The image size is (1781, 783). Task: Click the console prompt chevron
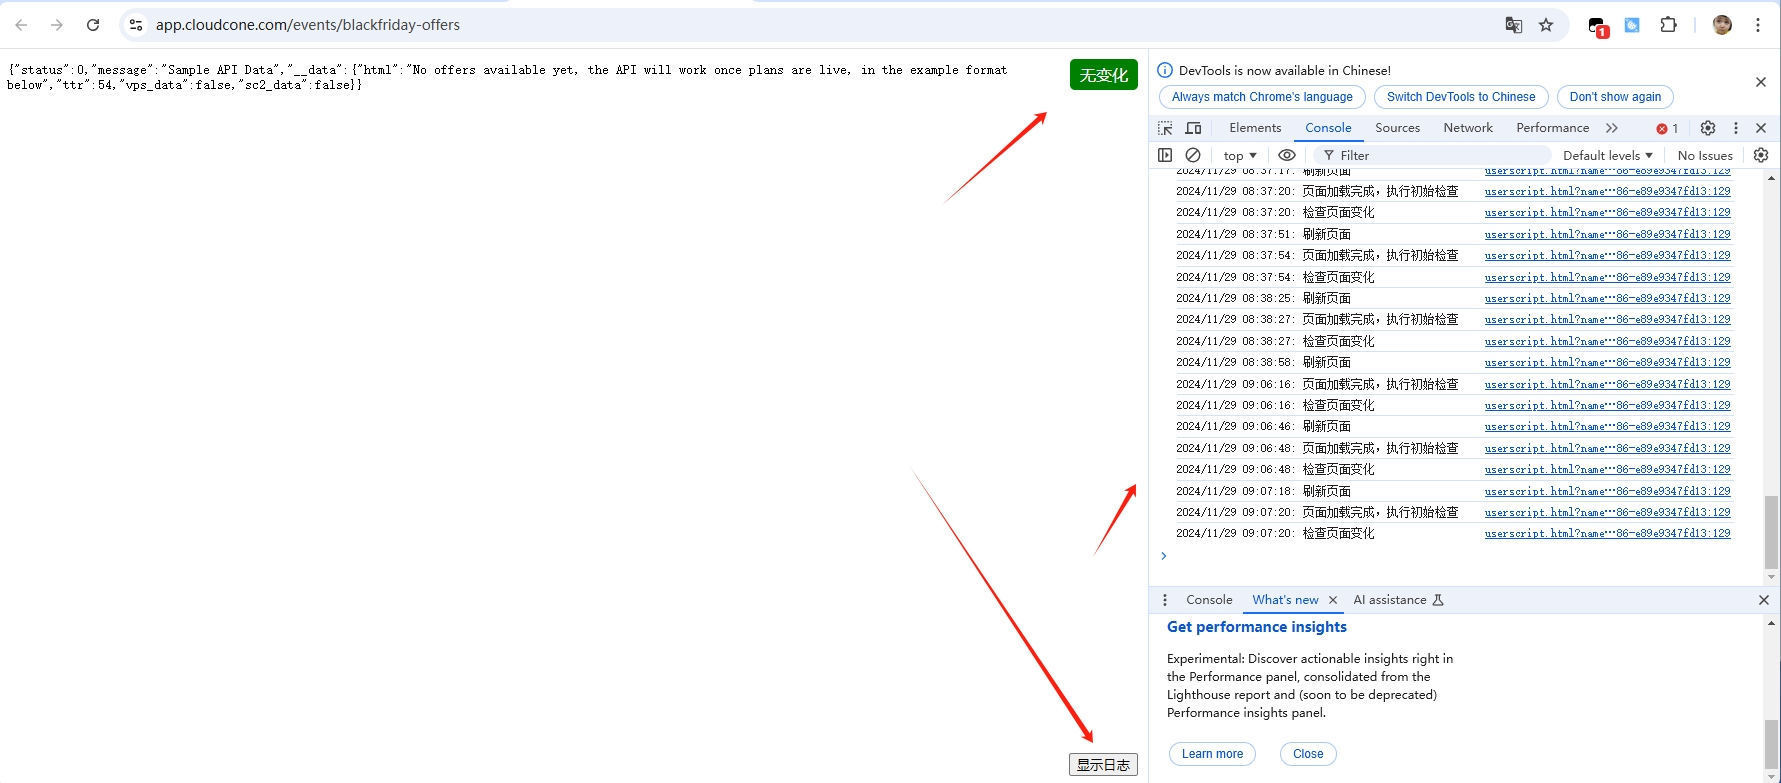pyautogui.click(x=1163, y=556)
